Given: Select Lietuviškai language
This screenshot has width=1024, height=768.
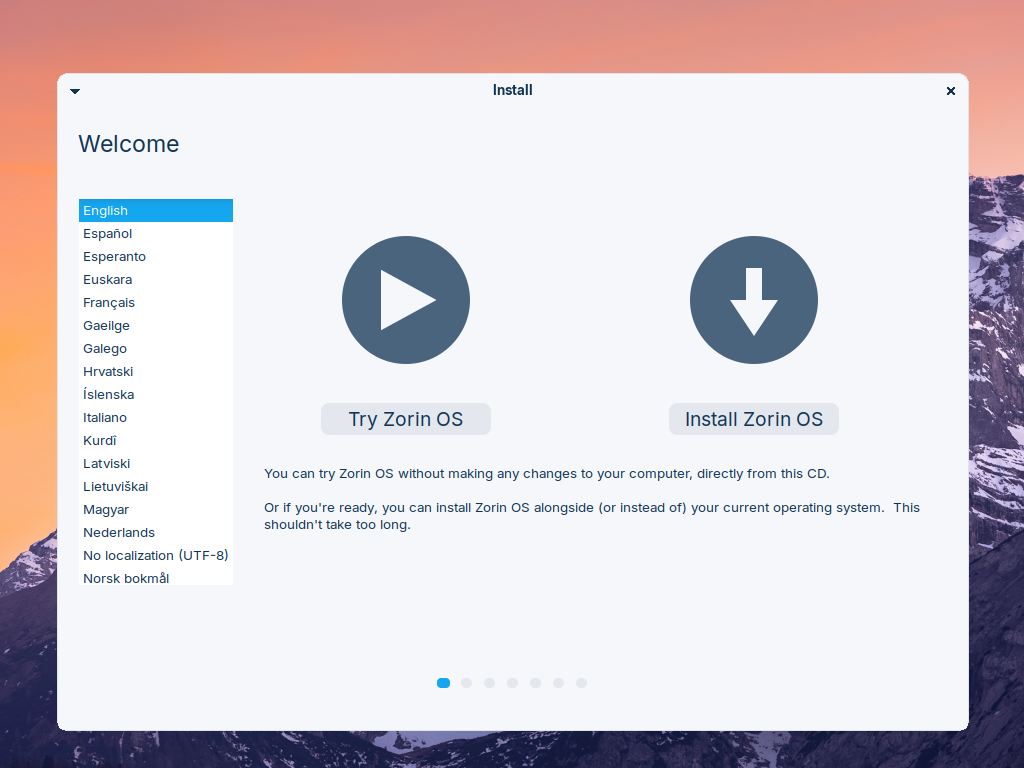Looking at the screenshot, I should coord(156,487).
